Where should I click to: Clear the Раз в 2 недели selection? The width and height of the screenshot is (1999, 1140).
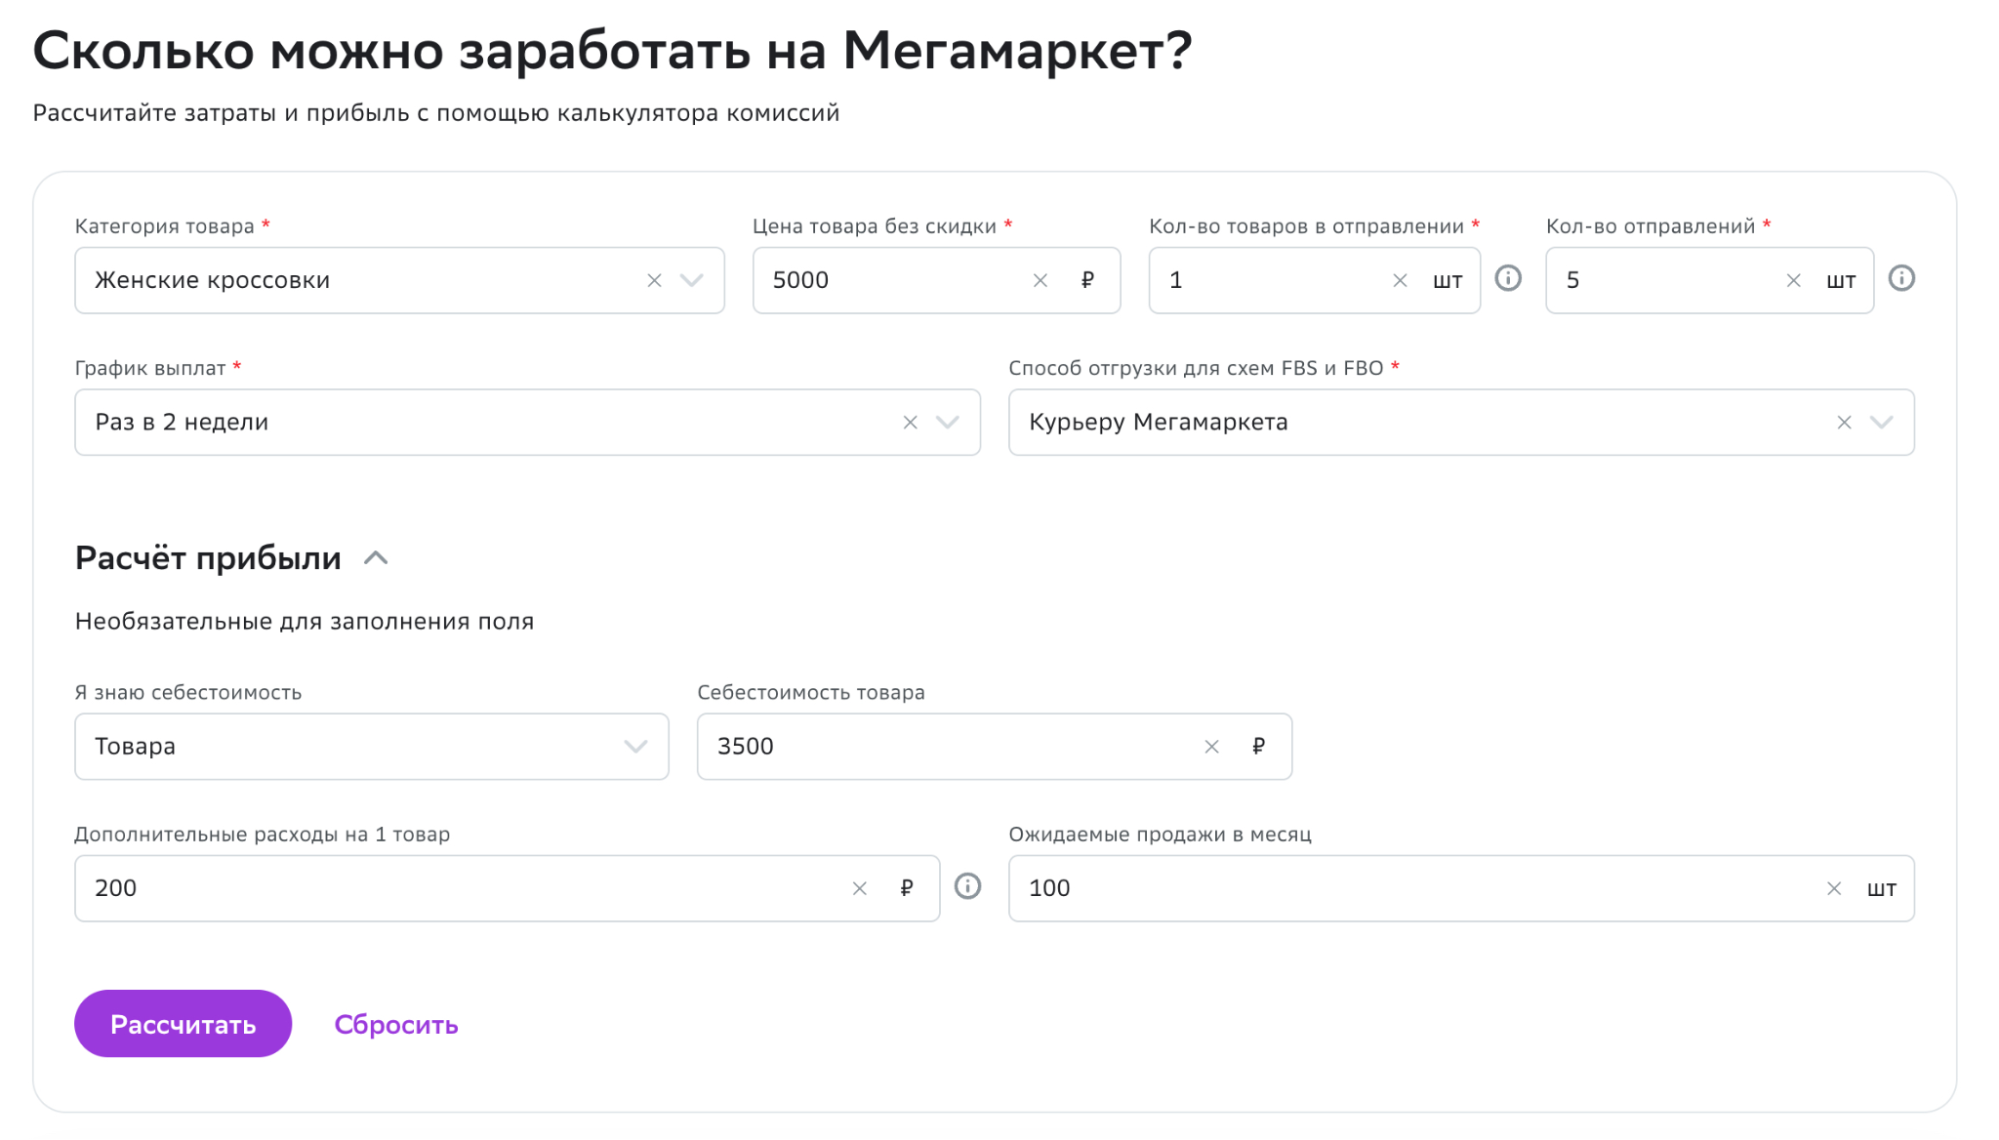pos(910,423)
